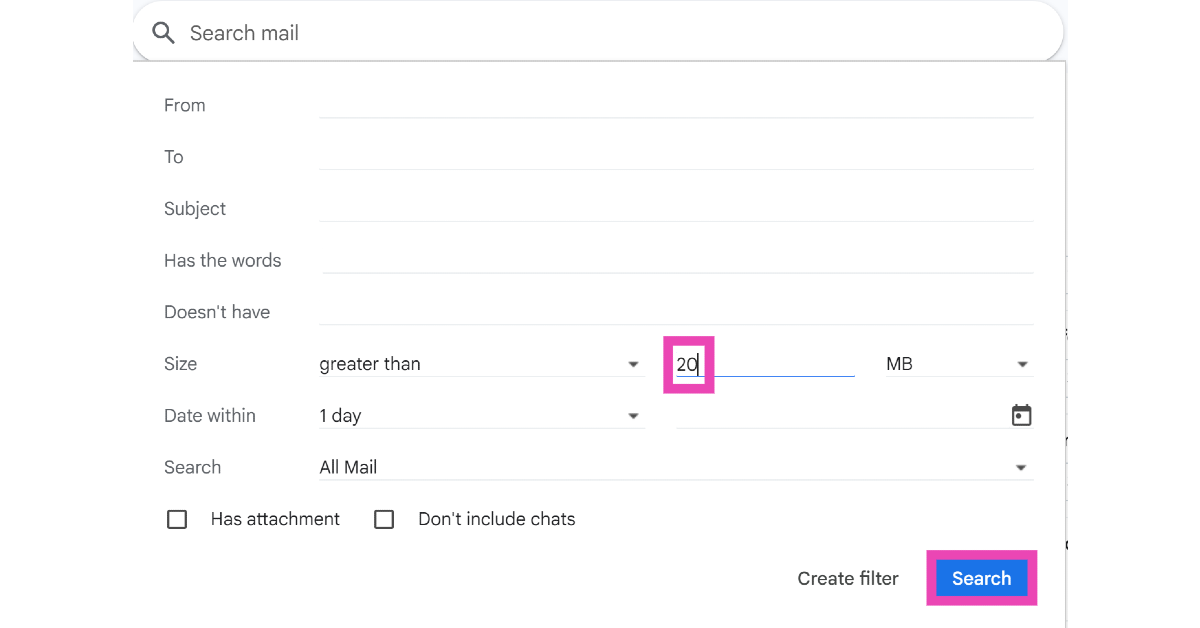Click the date input field beside calendar
Viewport: 1200px width, 628px height.
[840, 415]
